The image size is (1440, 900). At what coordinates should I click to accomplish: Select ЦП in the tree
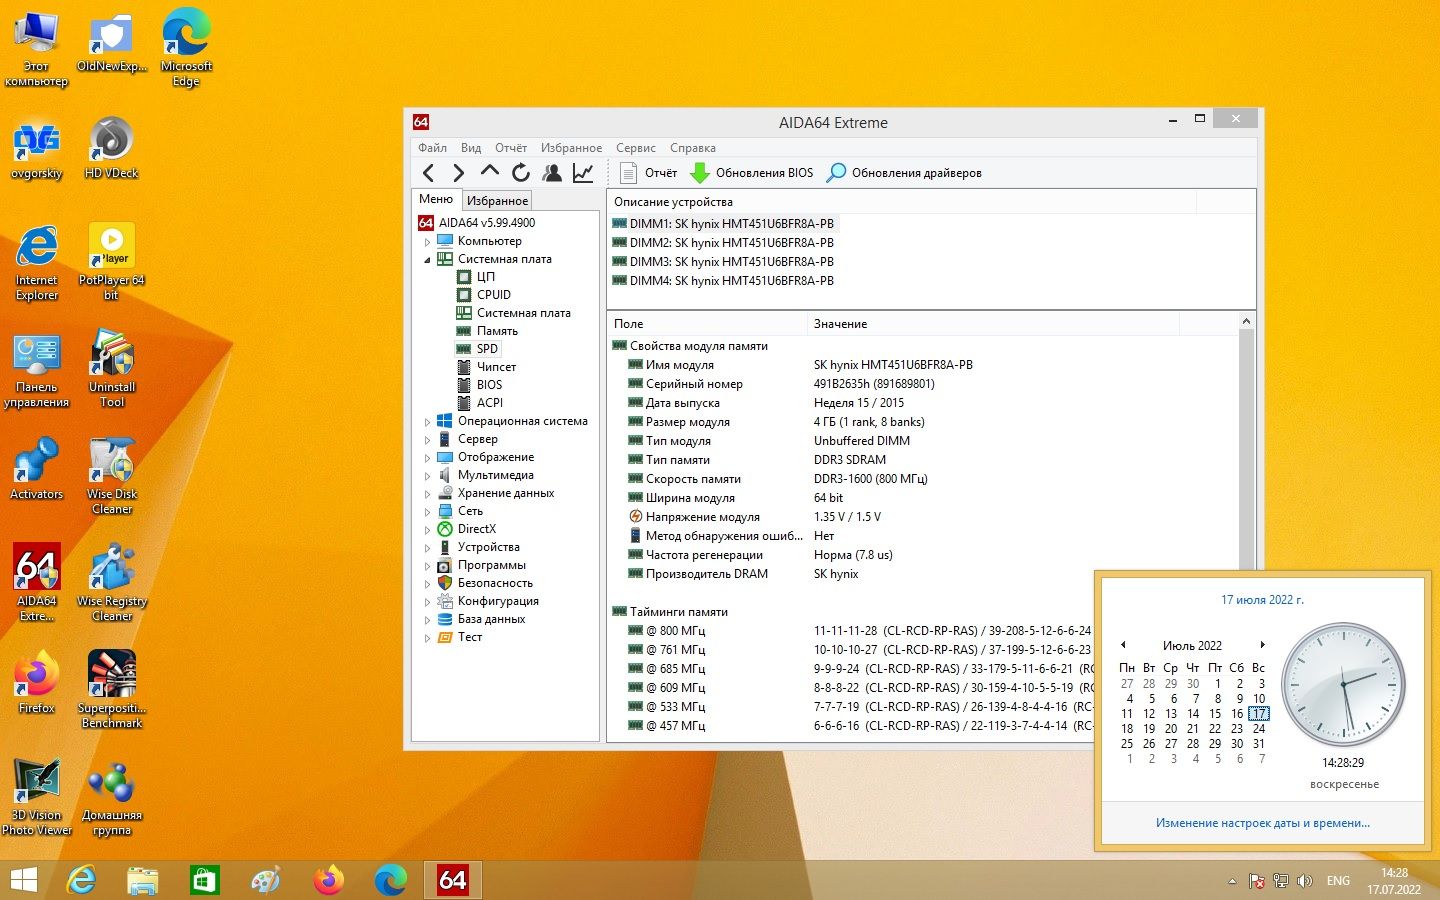(x=475, y=277)
